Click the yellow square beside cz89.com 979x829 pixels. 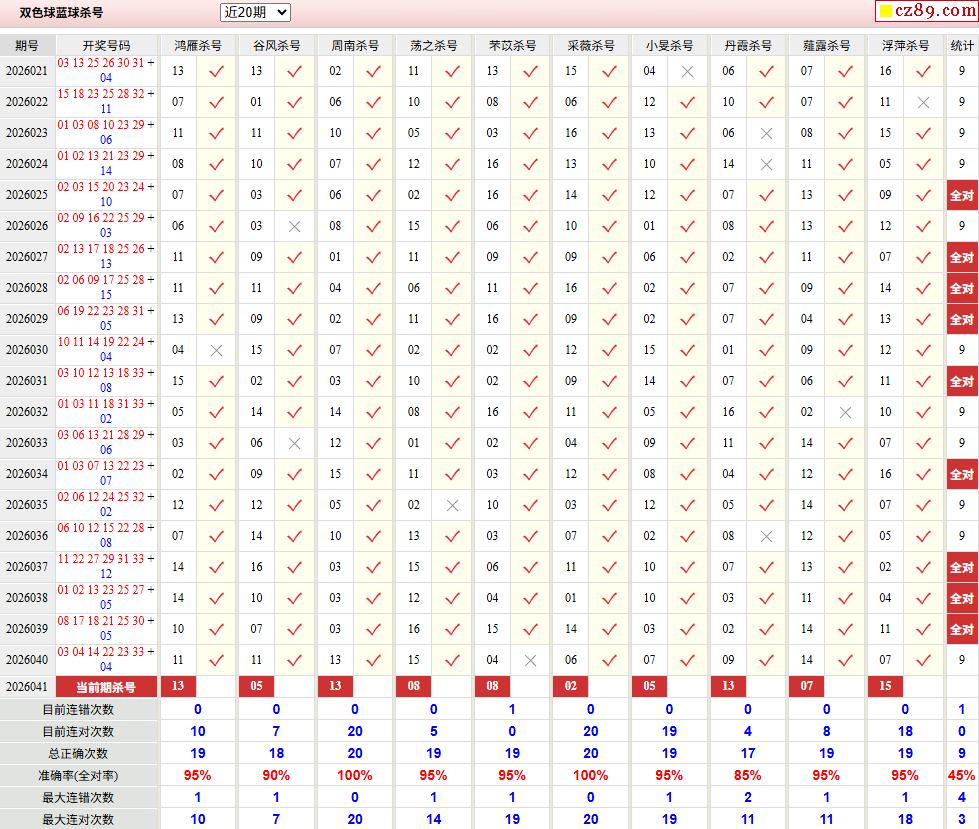(x=884, y=12)
